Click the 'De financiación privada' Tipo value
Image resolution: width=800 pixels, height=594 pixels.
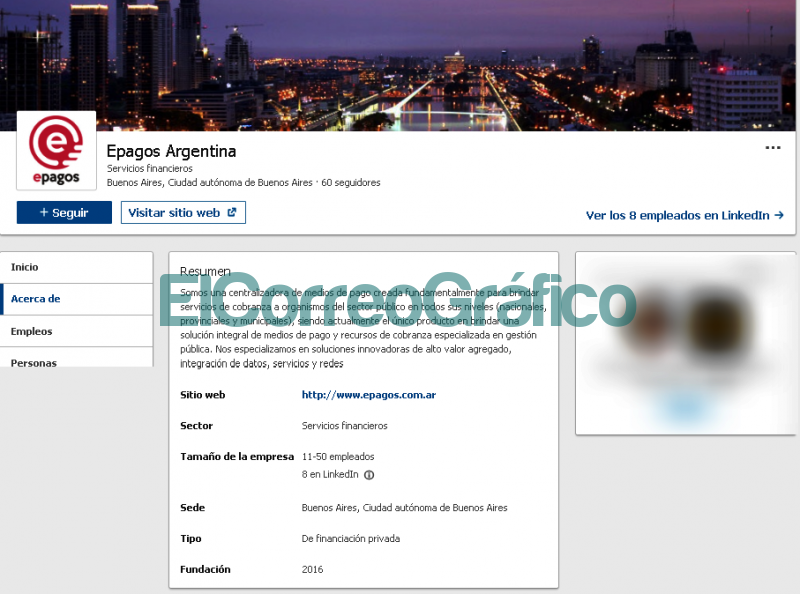tap(351, 539)
